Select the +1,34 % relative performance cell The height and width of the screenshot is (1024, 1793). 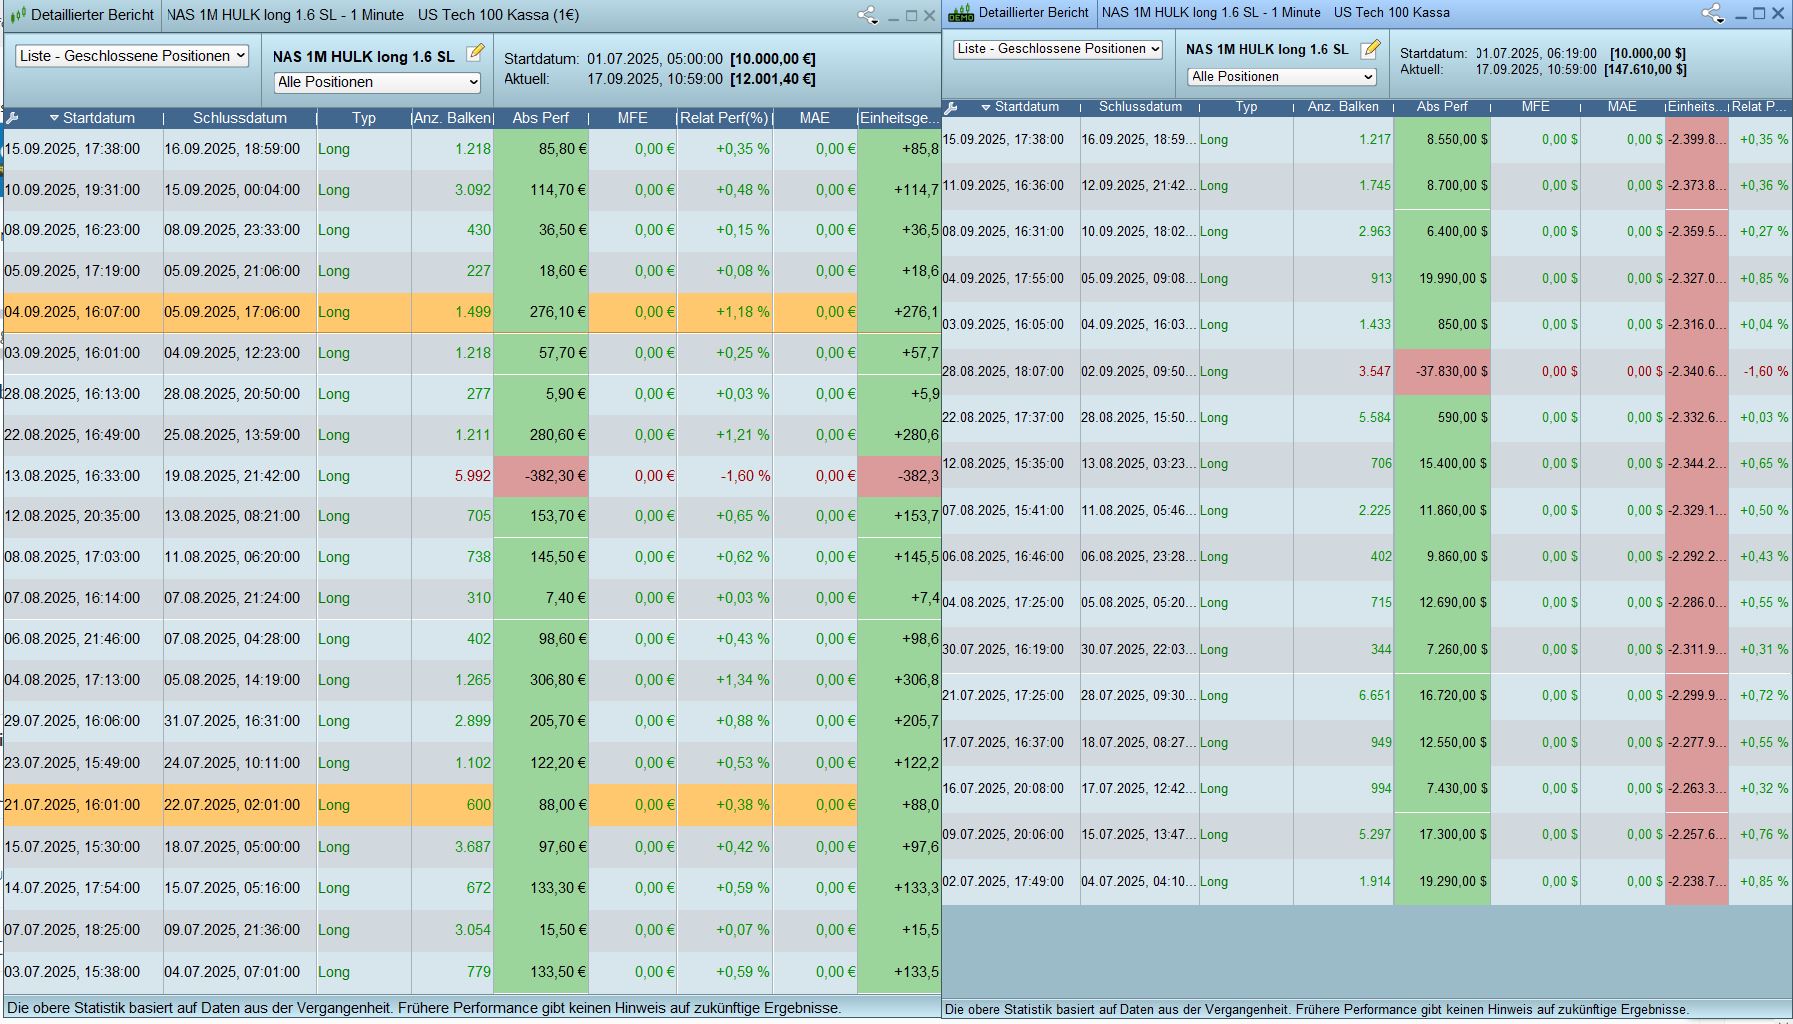point(725,680)
